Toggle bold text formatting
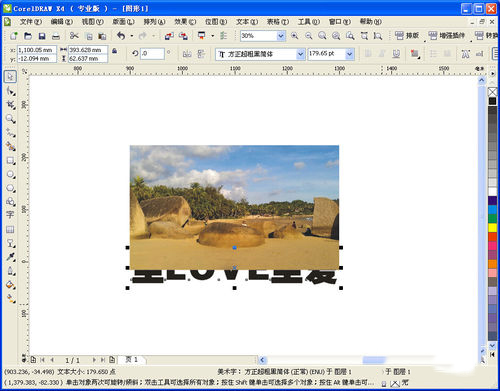Screen dimensions: 500x391 (x=368, y=54)
